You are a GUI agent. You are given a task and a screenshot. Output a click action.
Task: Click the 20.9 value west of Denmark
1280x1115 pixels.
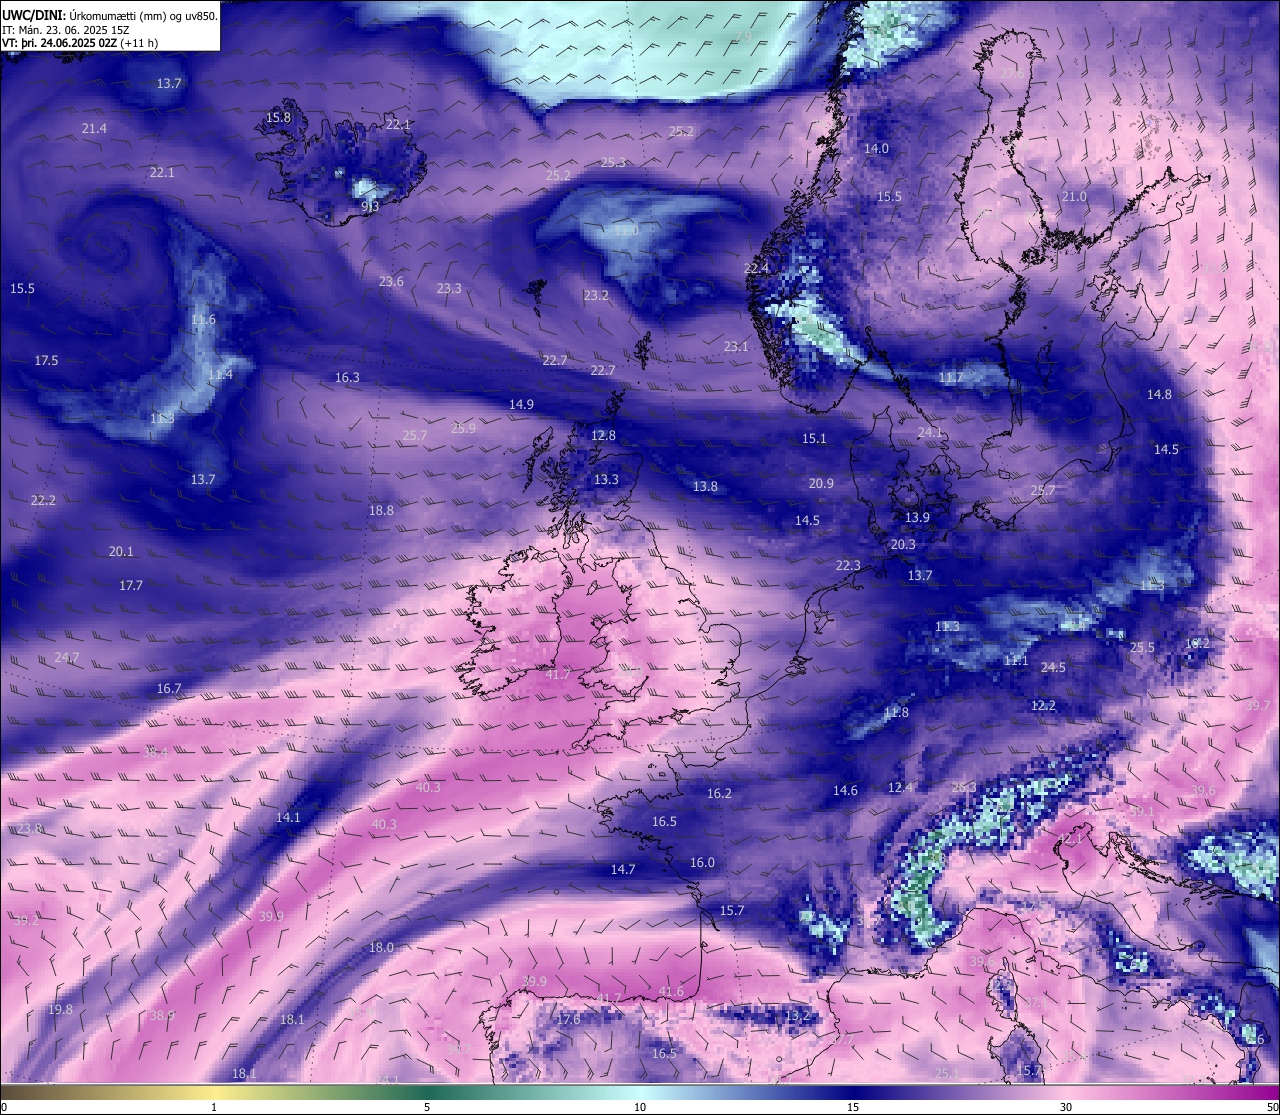tap(821, 484)
